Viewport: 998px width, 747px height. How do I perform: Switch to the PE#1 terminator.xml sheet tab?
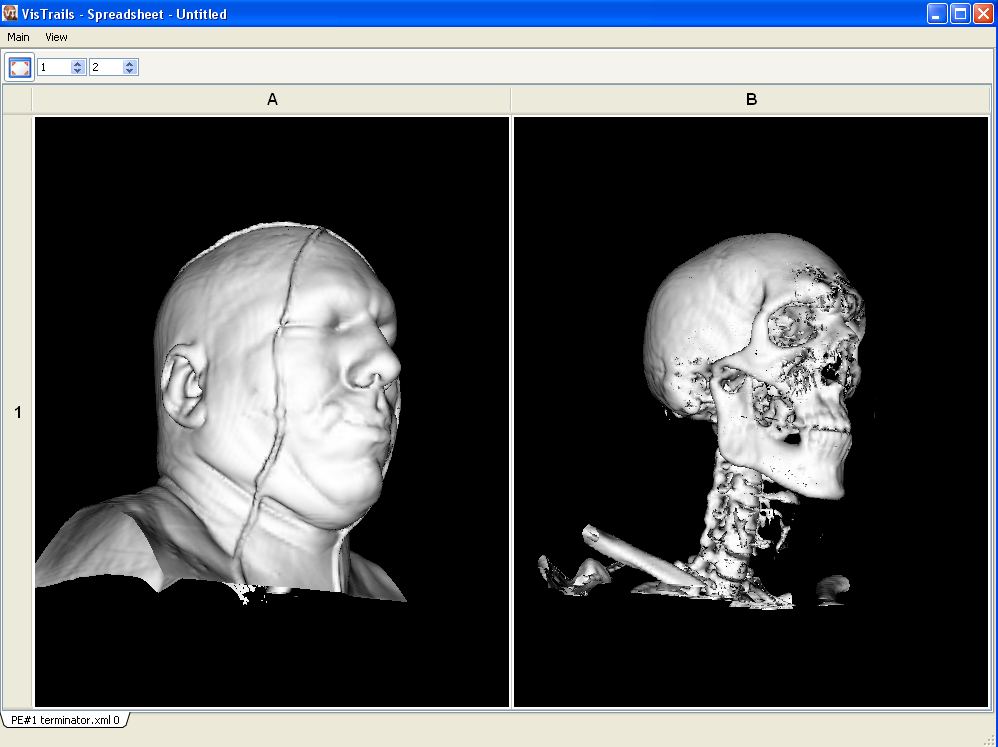coord(65,720)
